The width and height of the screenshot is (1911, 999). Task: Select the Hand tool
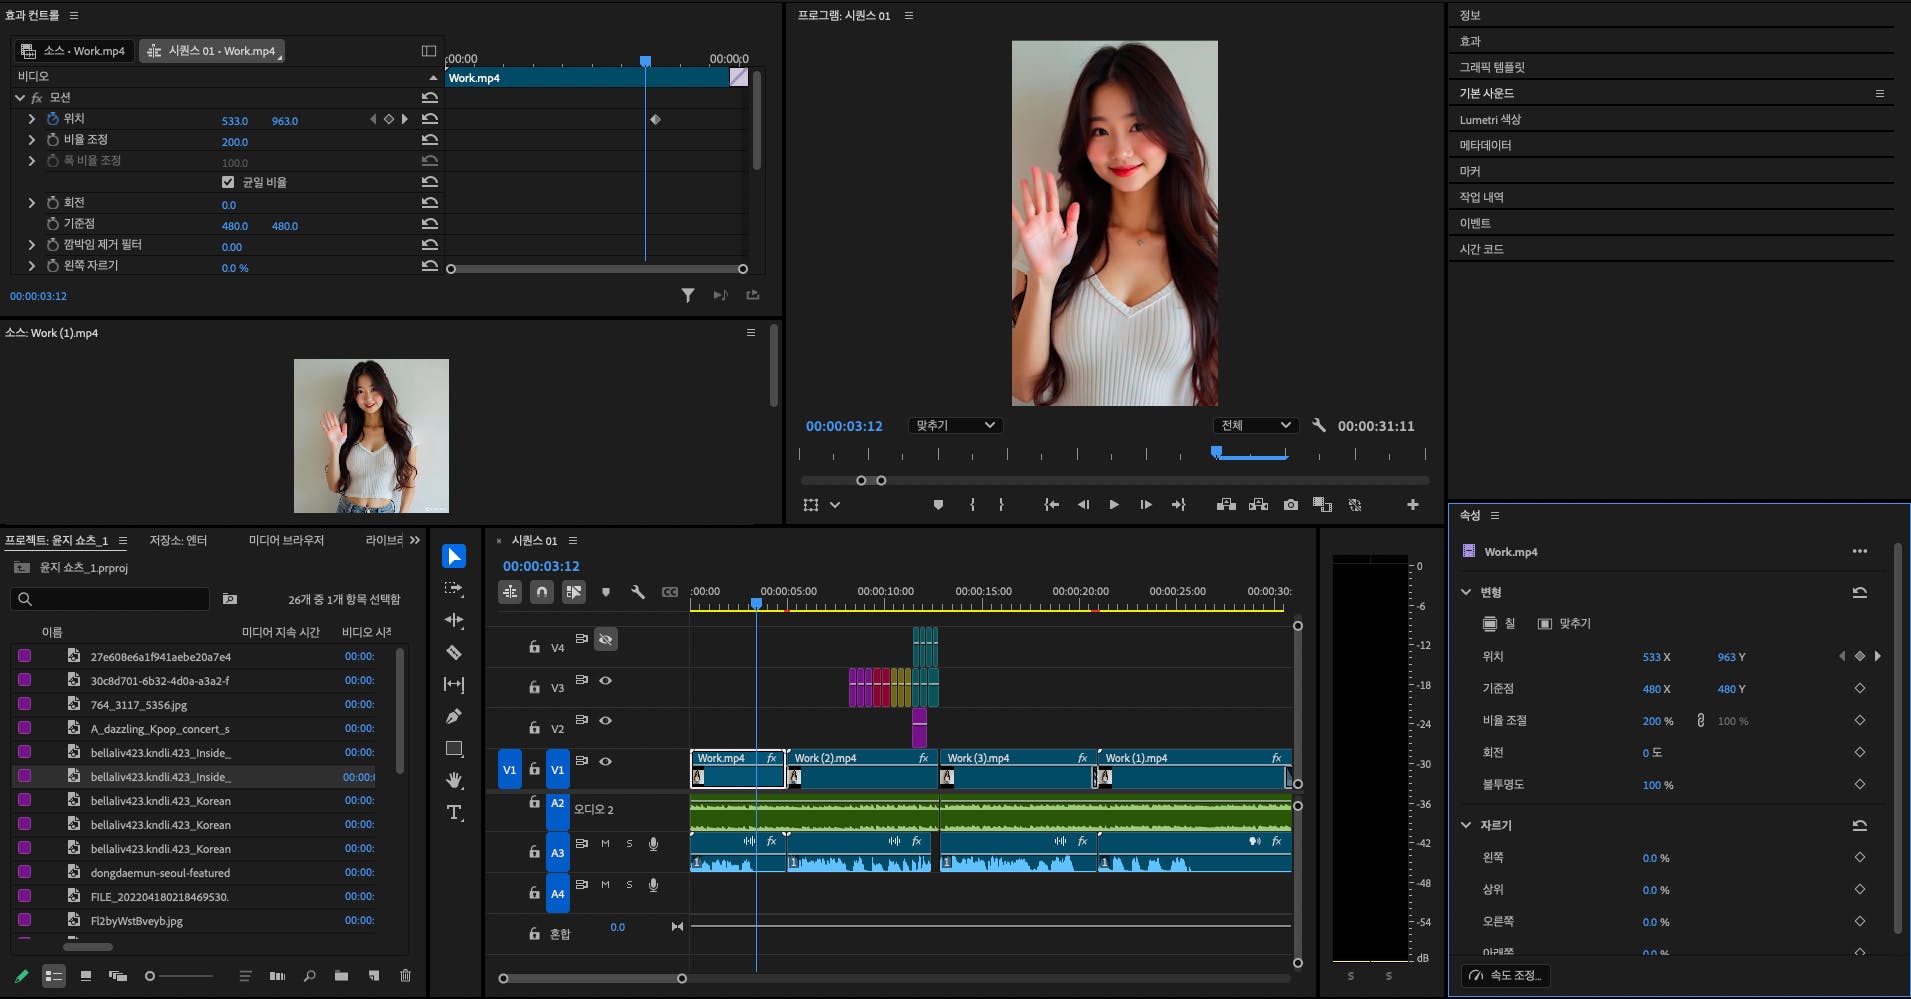[454, 780]
